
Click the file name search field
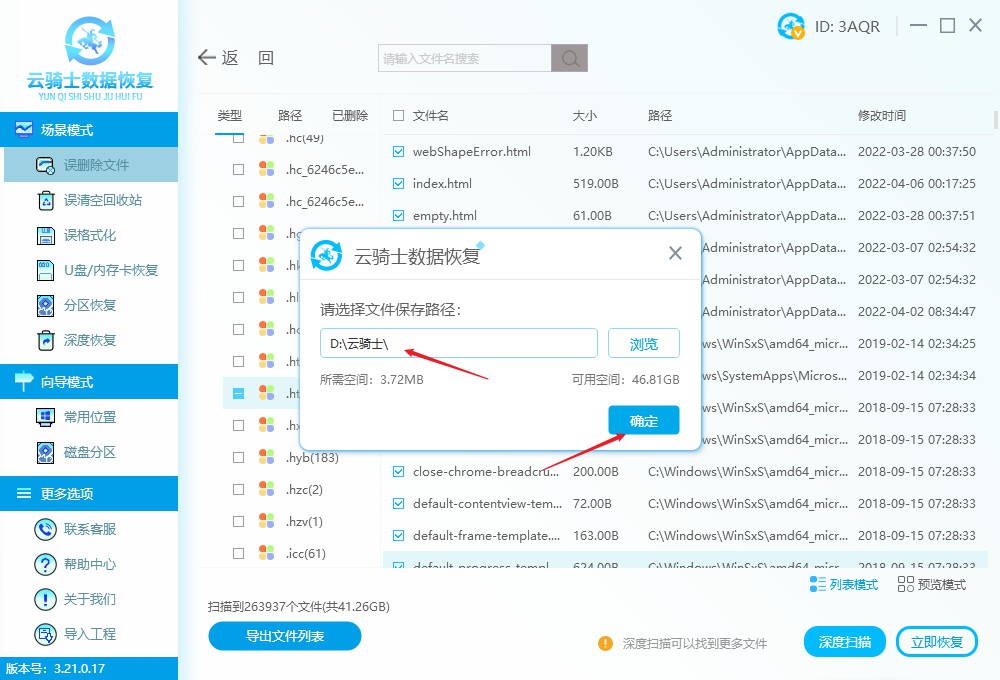point(465,58)
